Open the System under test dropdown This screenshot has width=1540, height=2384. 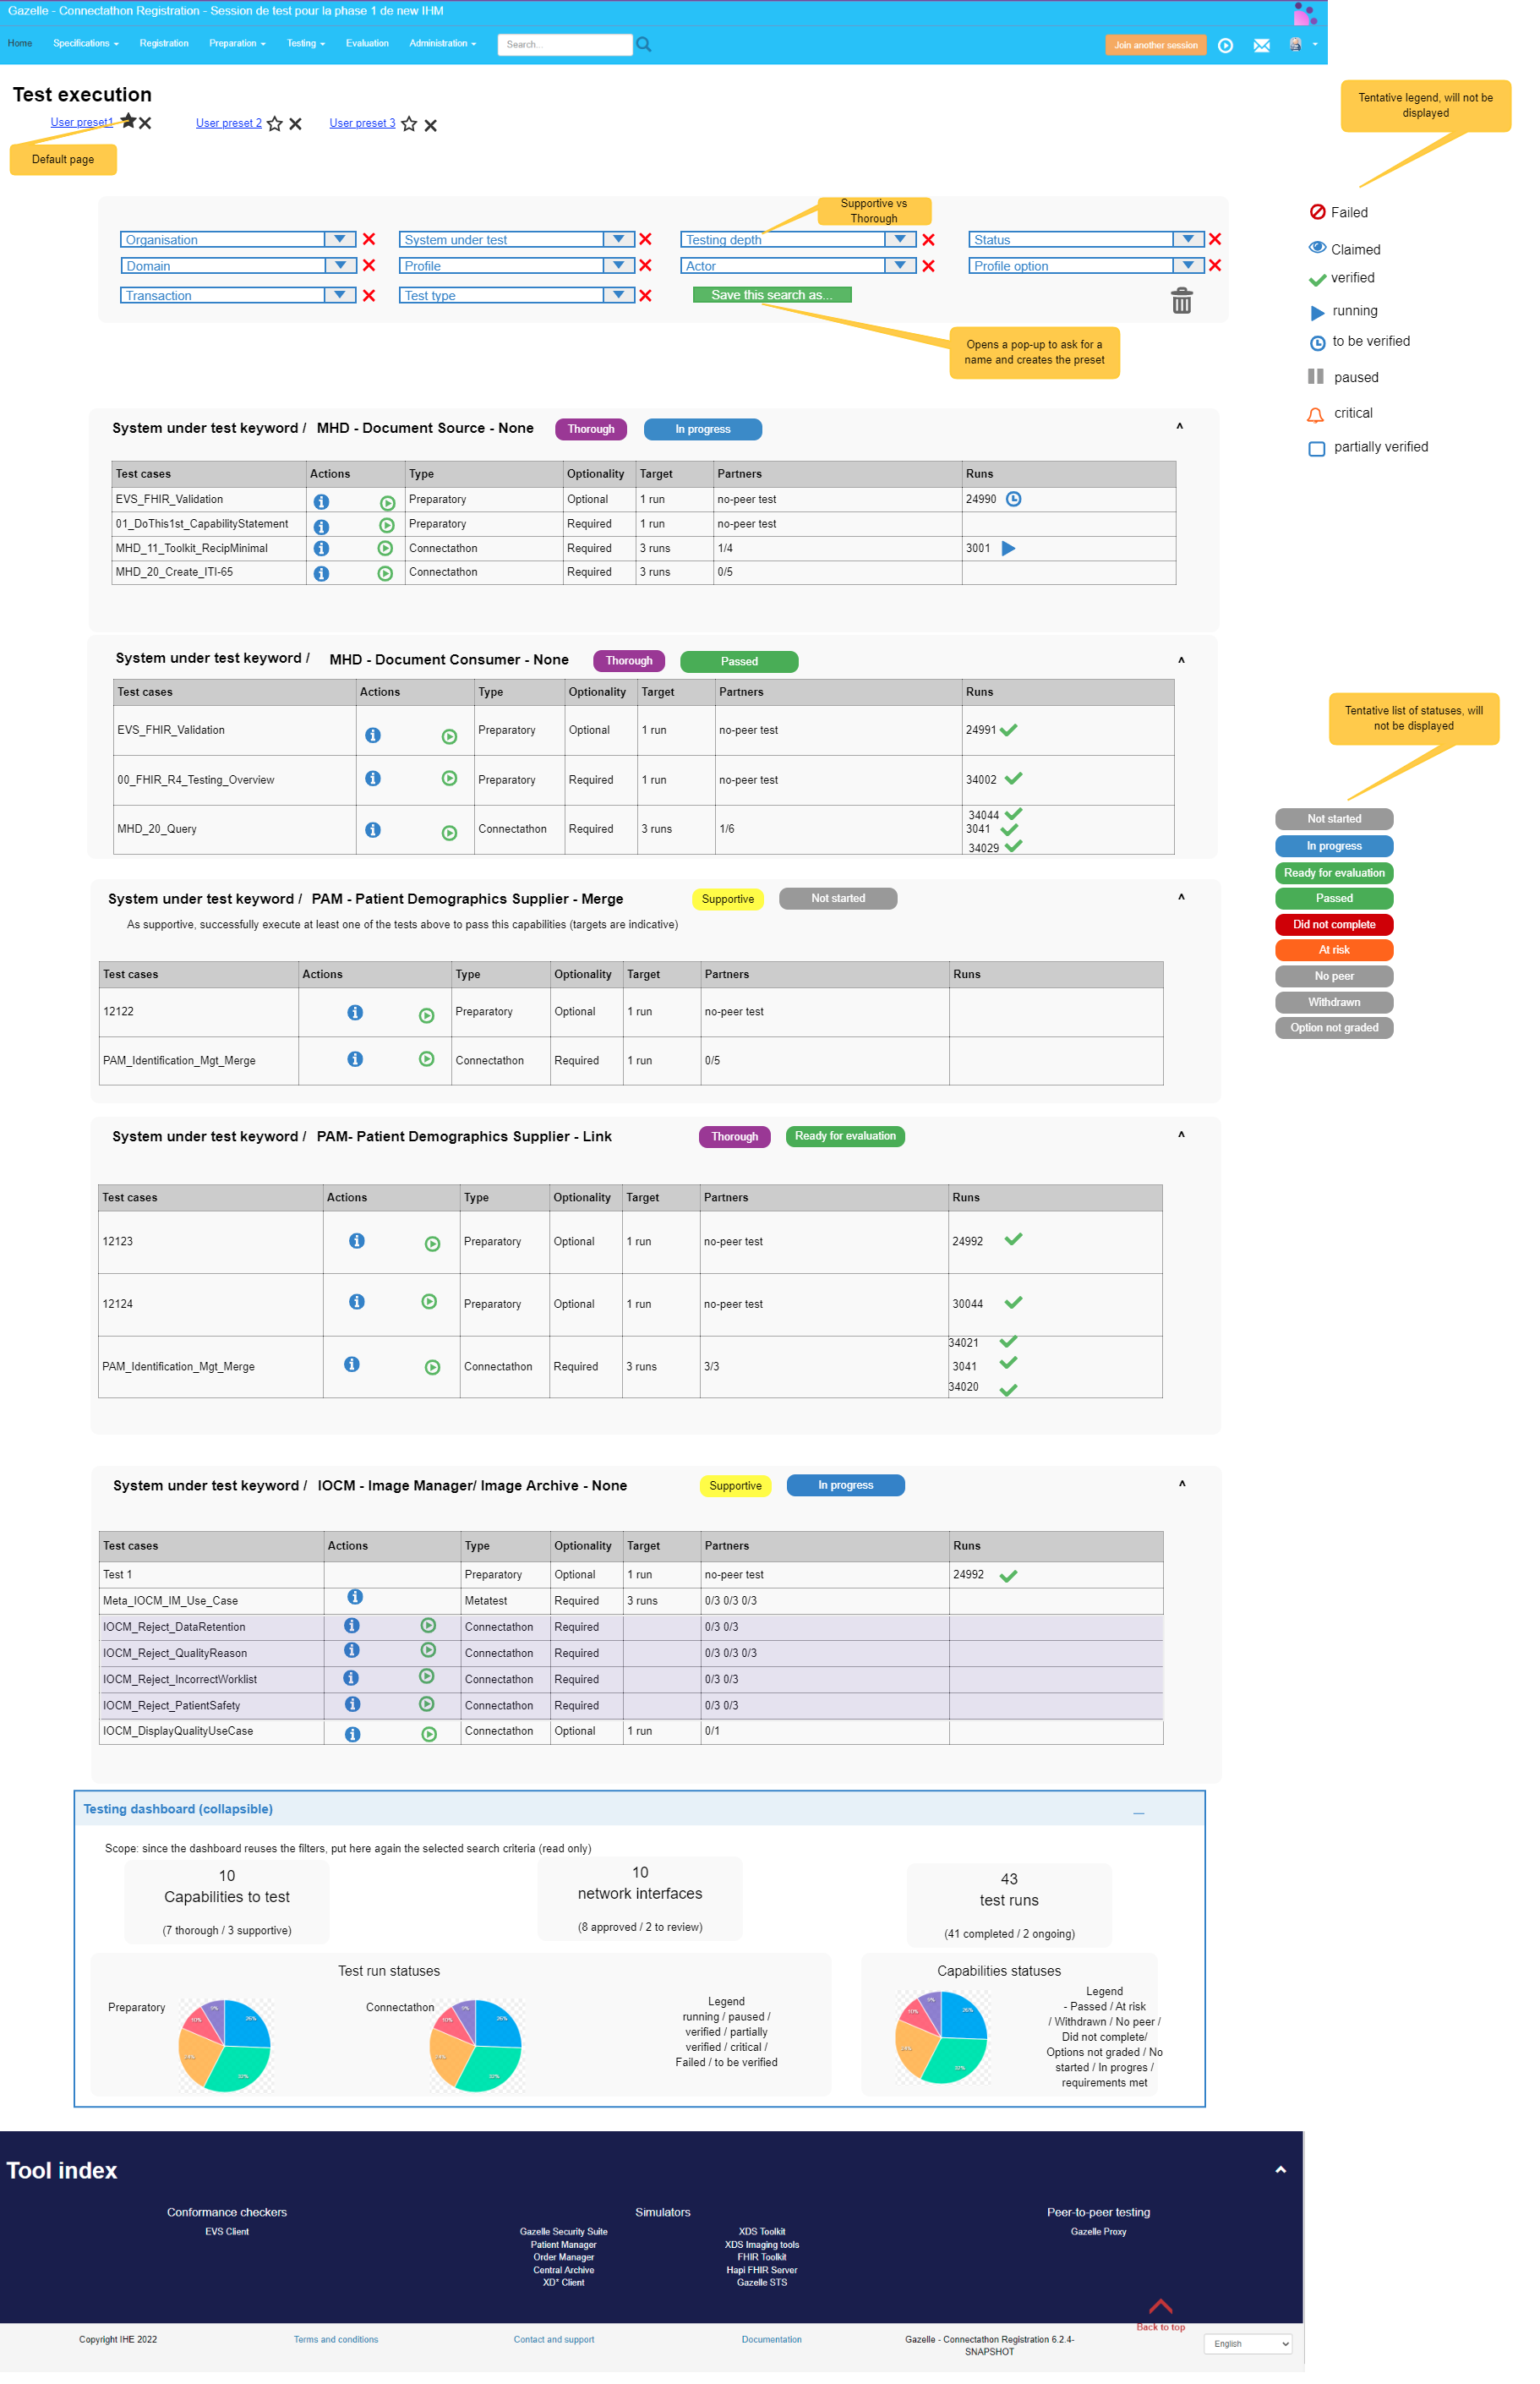point(517,239)
